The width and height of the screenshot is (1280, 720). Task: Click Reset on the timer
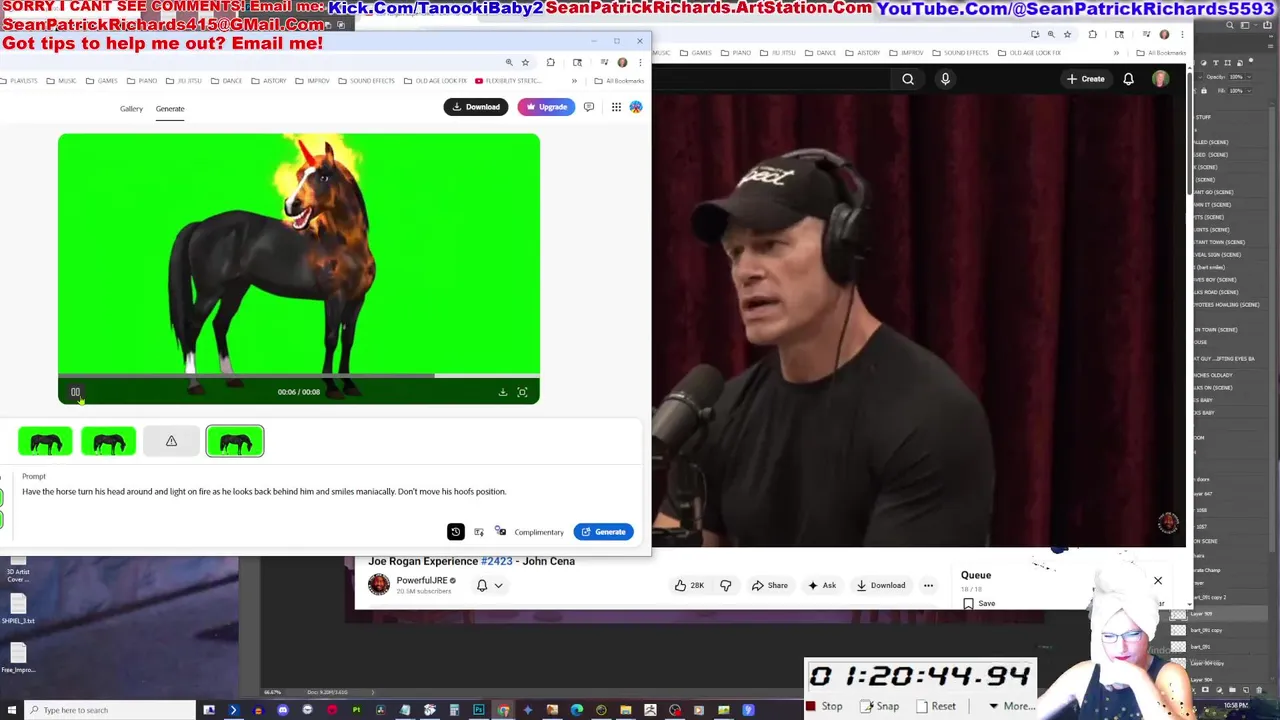coord(937,706)
